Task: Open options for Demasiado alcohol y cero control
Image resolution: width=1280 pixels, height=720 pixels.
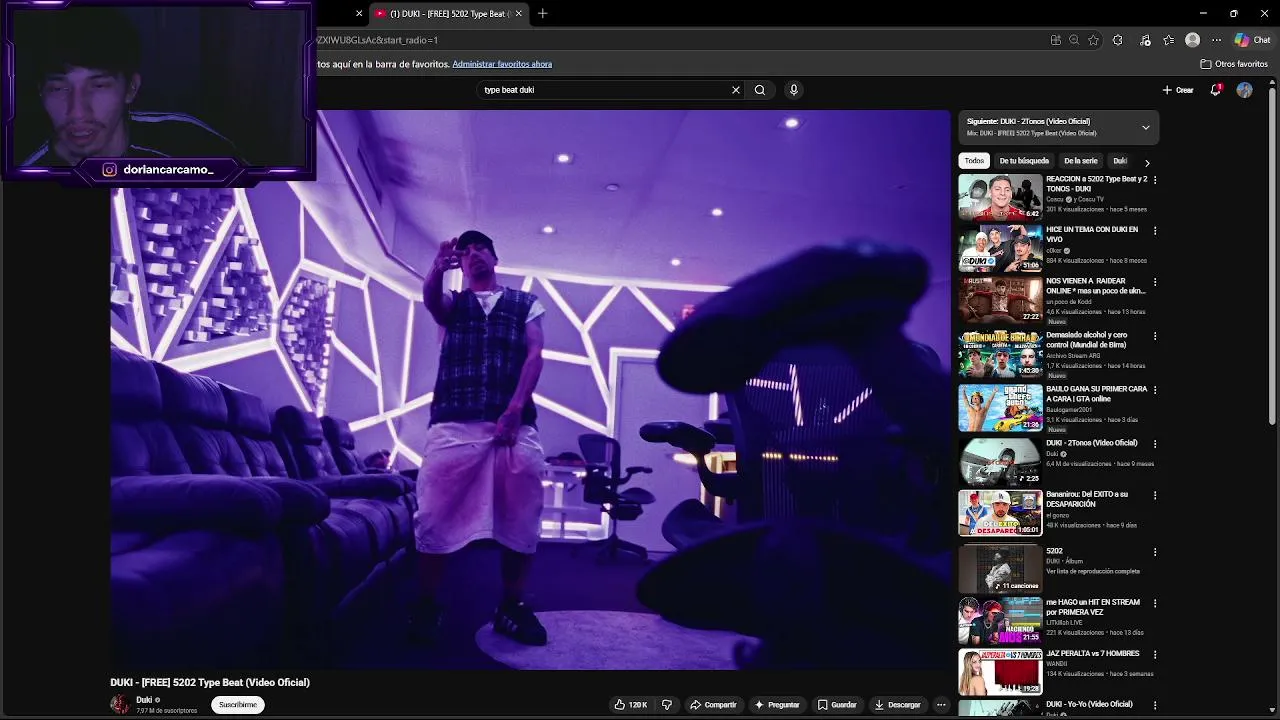Action: (1155, 336)
